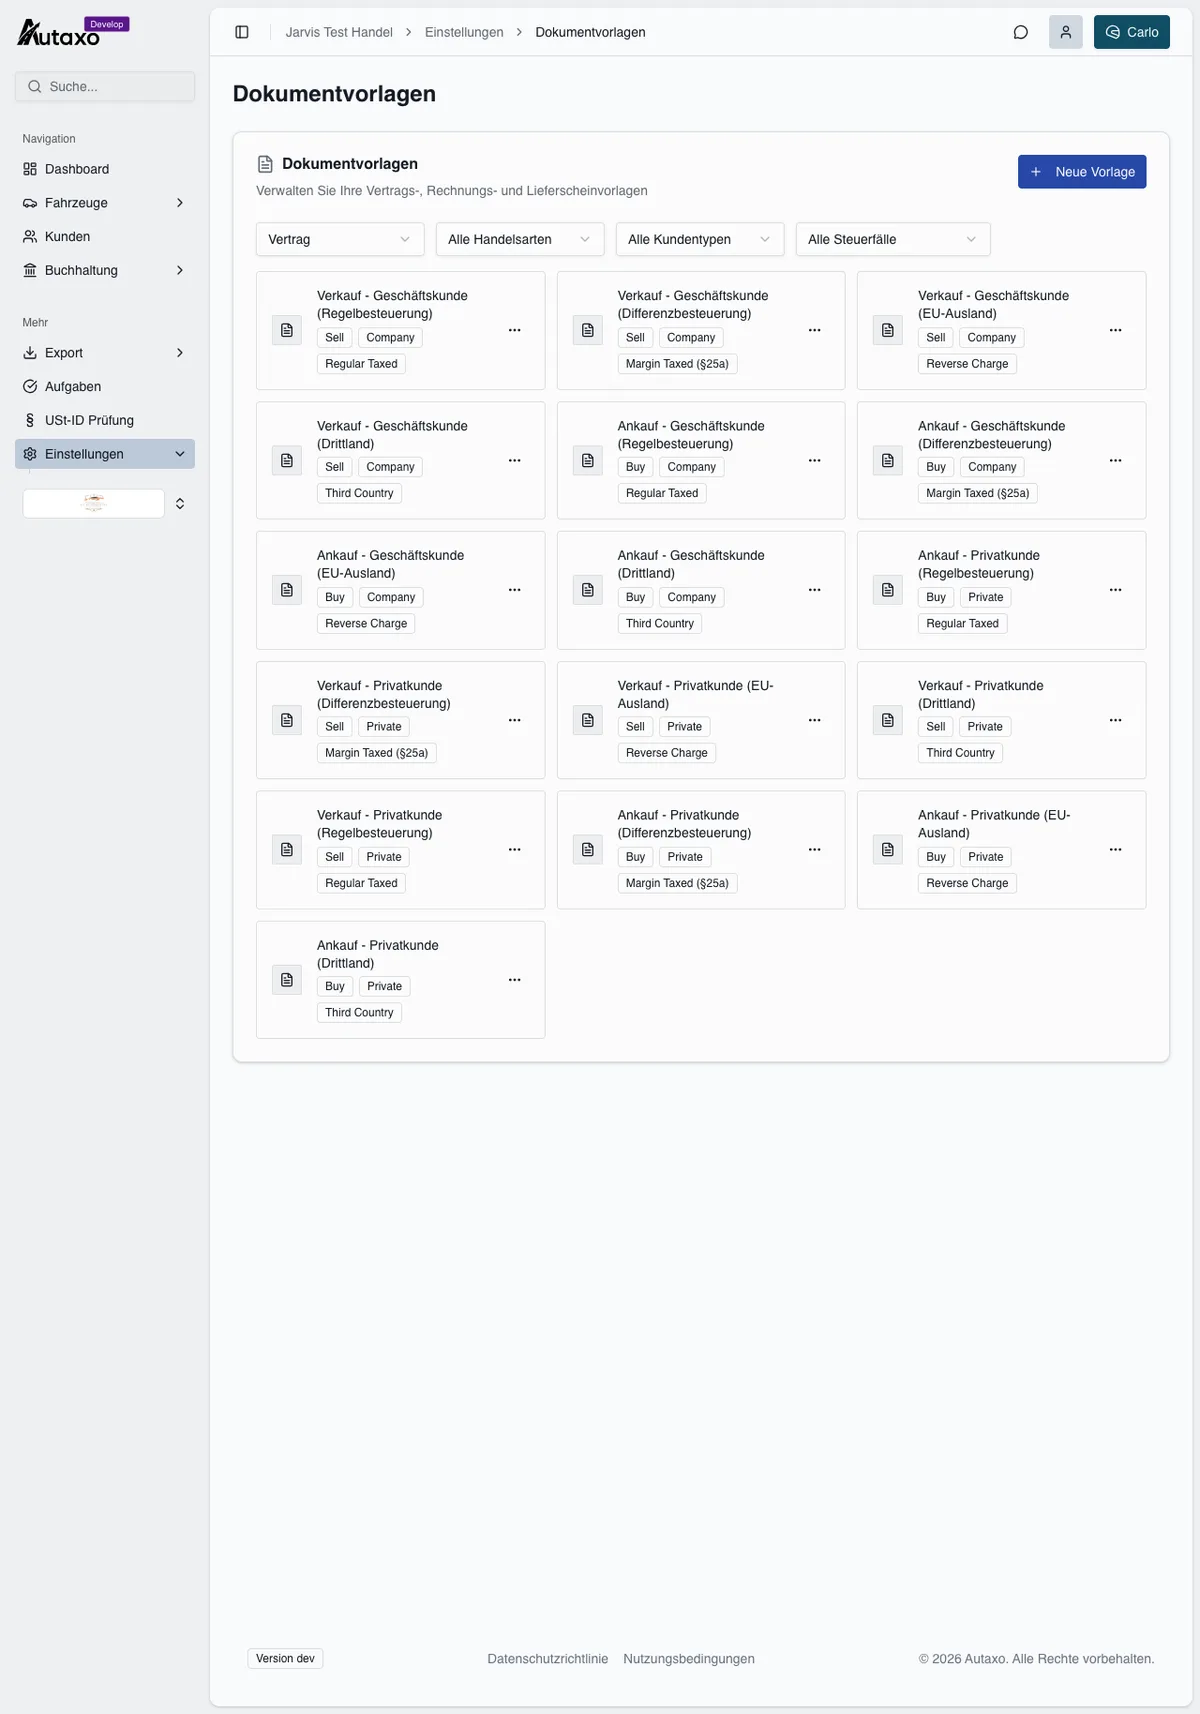1200x1714 pixels.
Task: Open the user profile icon
Action: [x=1066, y=32]
